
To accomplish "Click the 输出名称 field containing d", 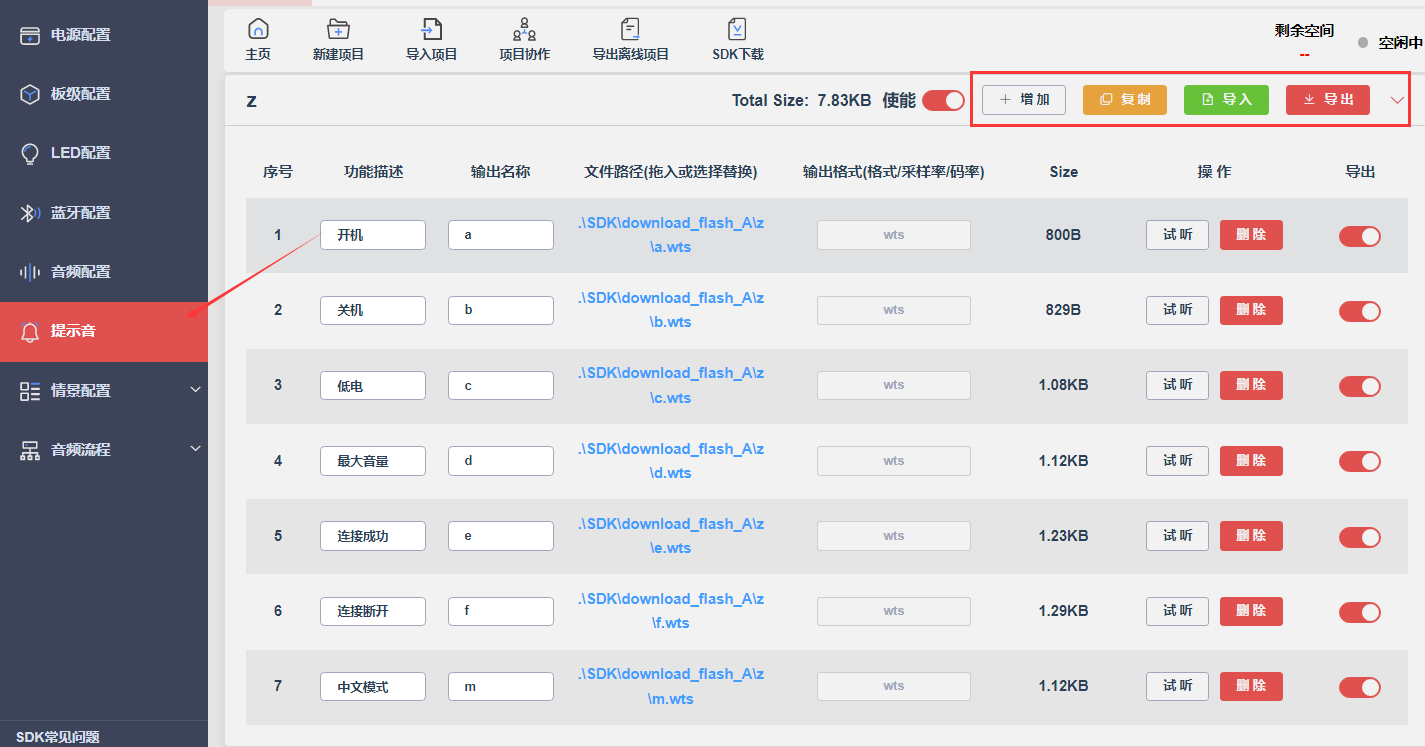I will 501,461.
